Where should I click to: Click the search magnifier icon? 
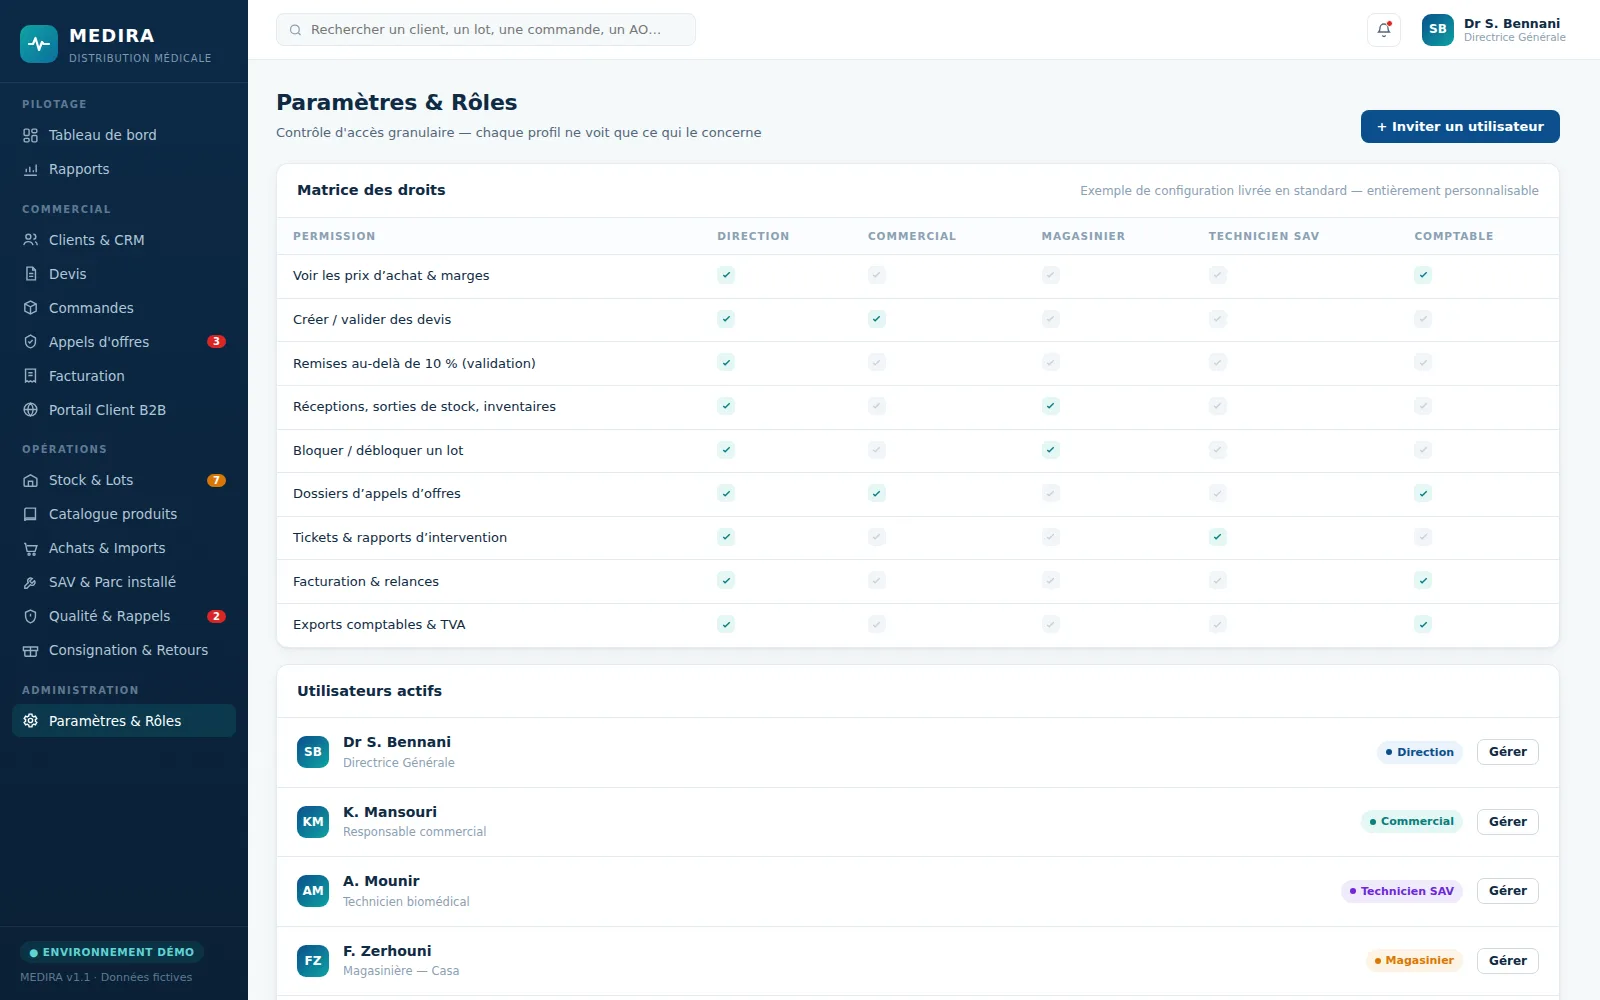(x=296, y=30)
